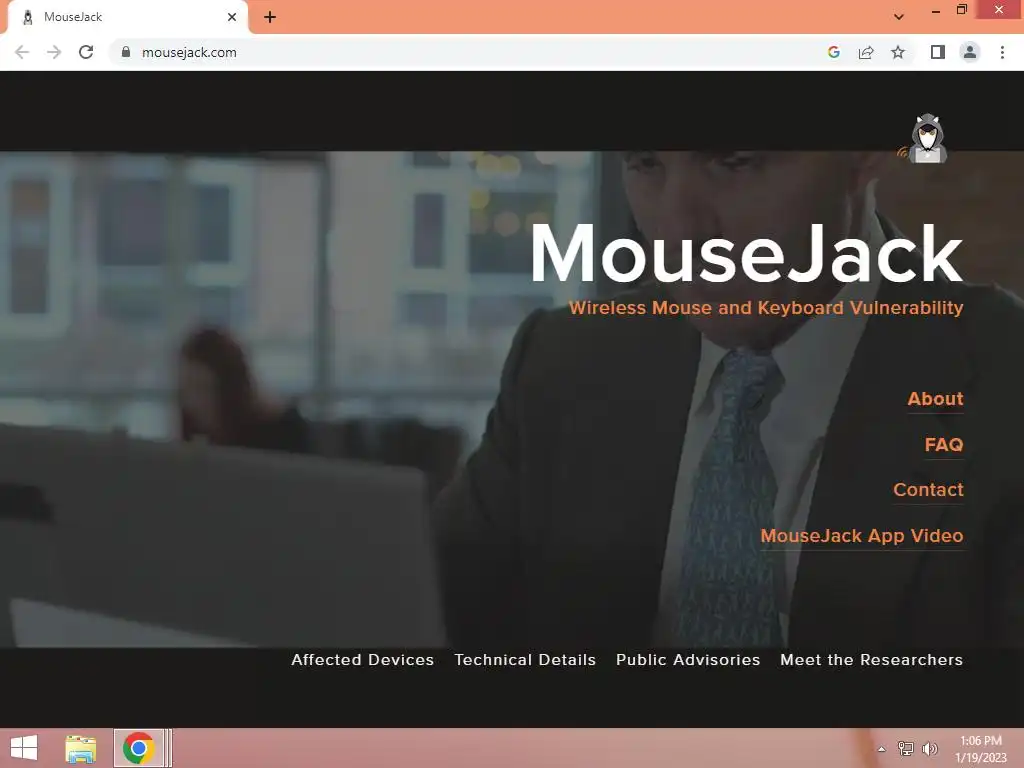Screen dimensions: 1024x768
Task: Go to Meet the Researchers
Action: [x=871, y=660]
